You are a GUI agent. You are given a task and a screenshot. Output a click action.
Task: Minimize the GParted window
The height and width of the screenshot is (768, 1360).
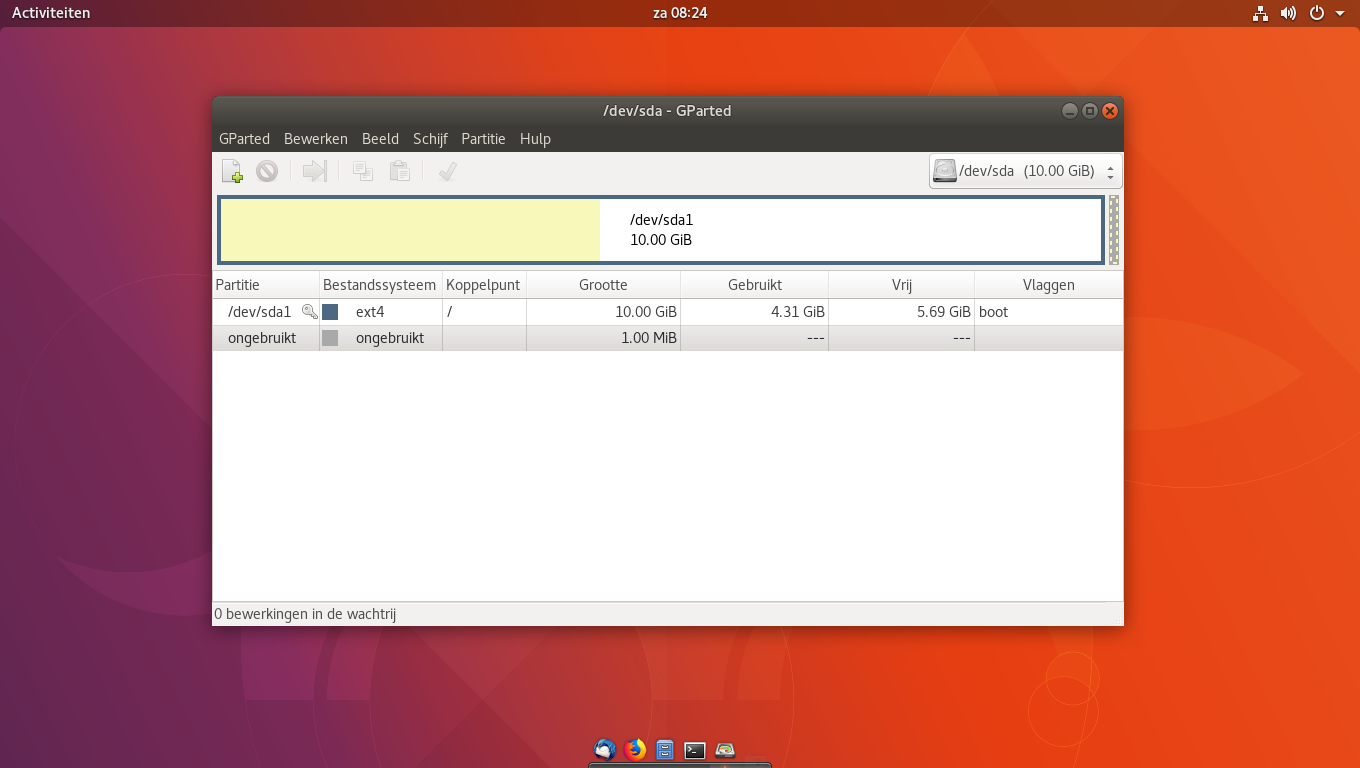click(x=1070, y=111)
